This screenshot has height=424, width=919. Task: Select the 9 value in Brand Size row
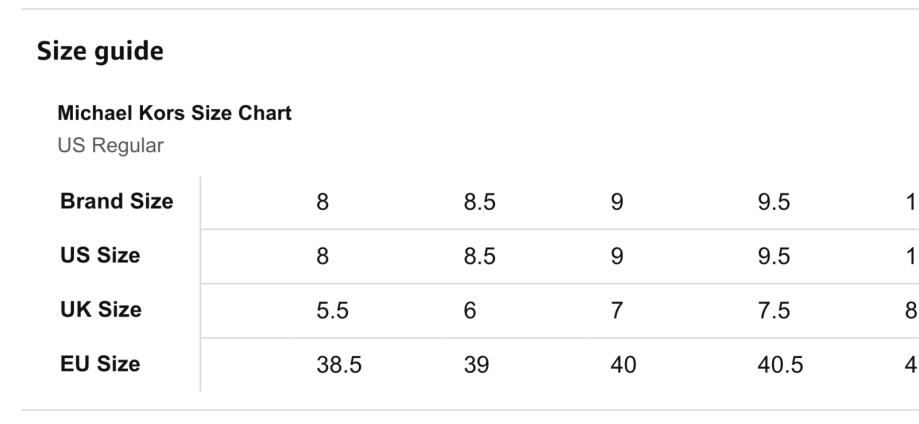617,202
